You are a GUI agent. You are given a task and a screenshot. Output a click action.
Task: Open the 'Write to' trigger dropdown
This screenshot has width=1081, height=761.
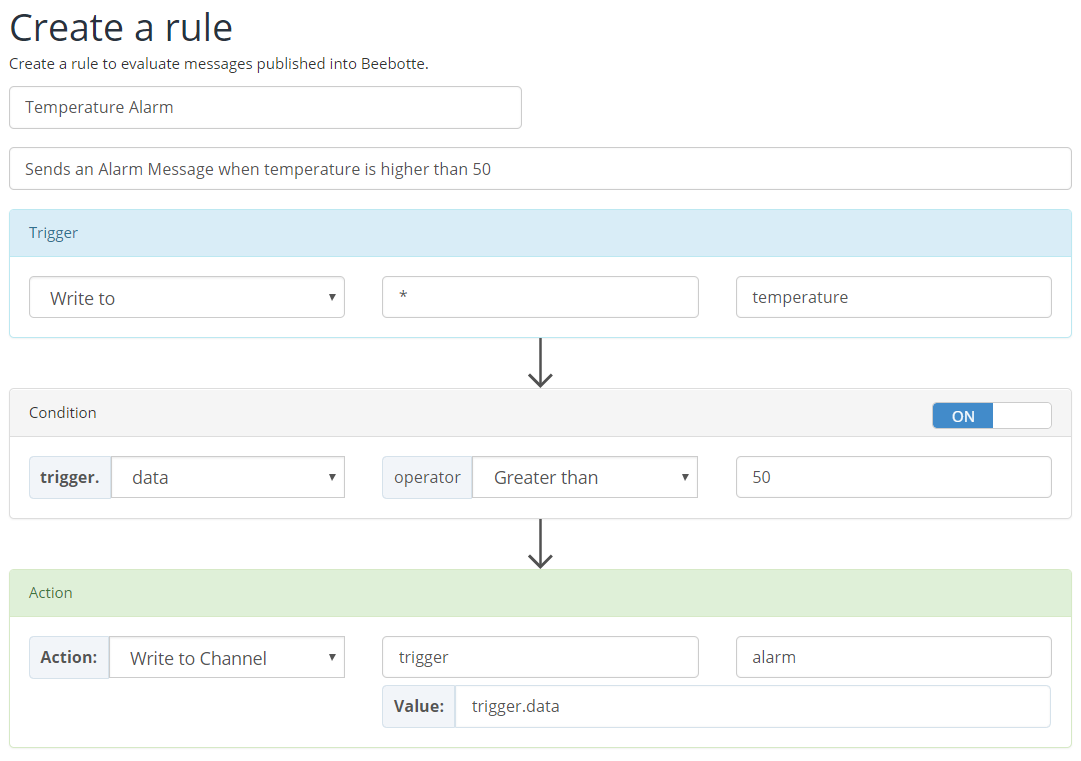coord(187,298)
